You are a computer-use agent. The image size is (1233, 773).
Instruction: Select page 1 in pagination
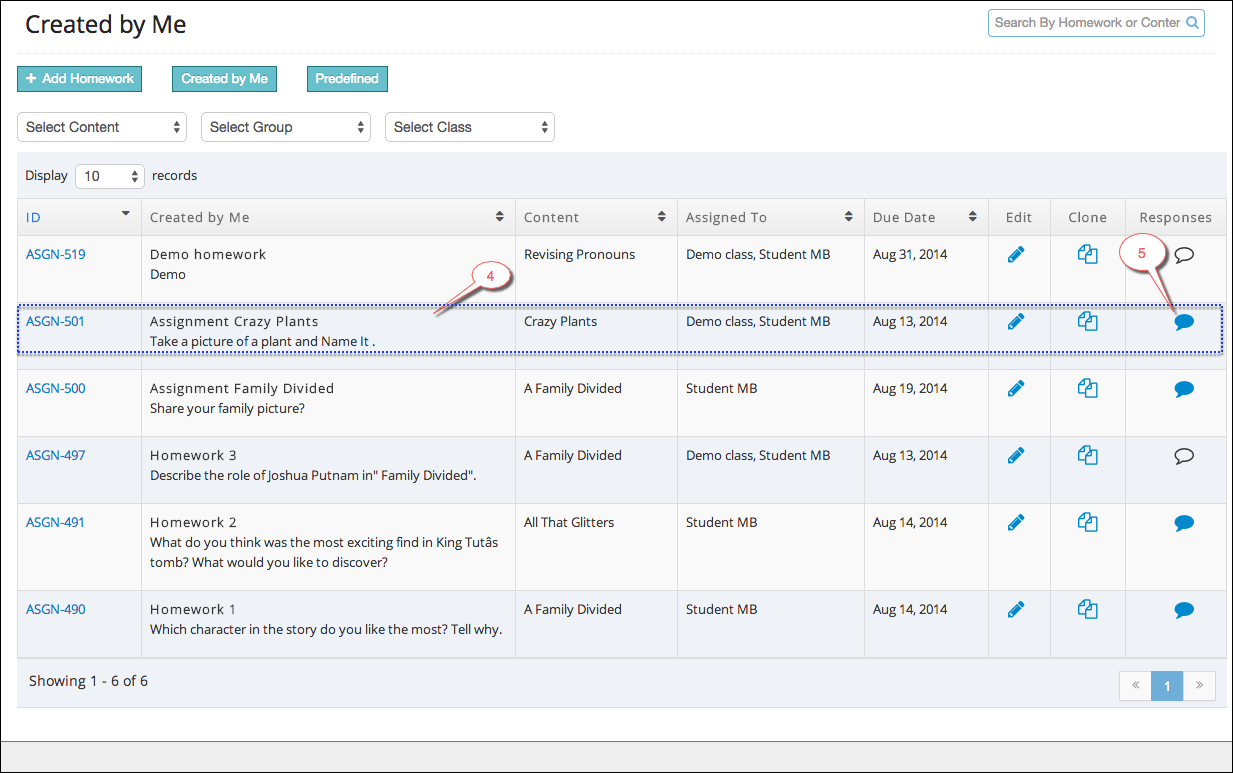1167,686
